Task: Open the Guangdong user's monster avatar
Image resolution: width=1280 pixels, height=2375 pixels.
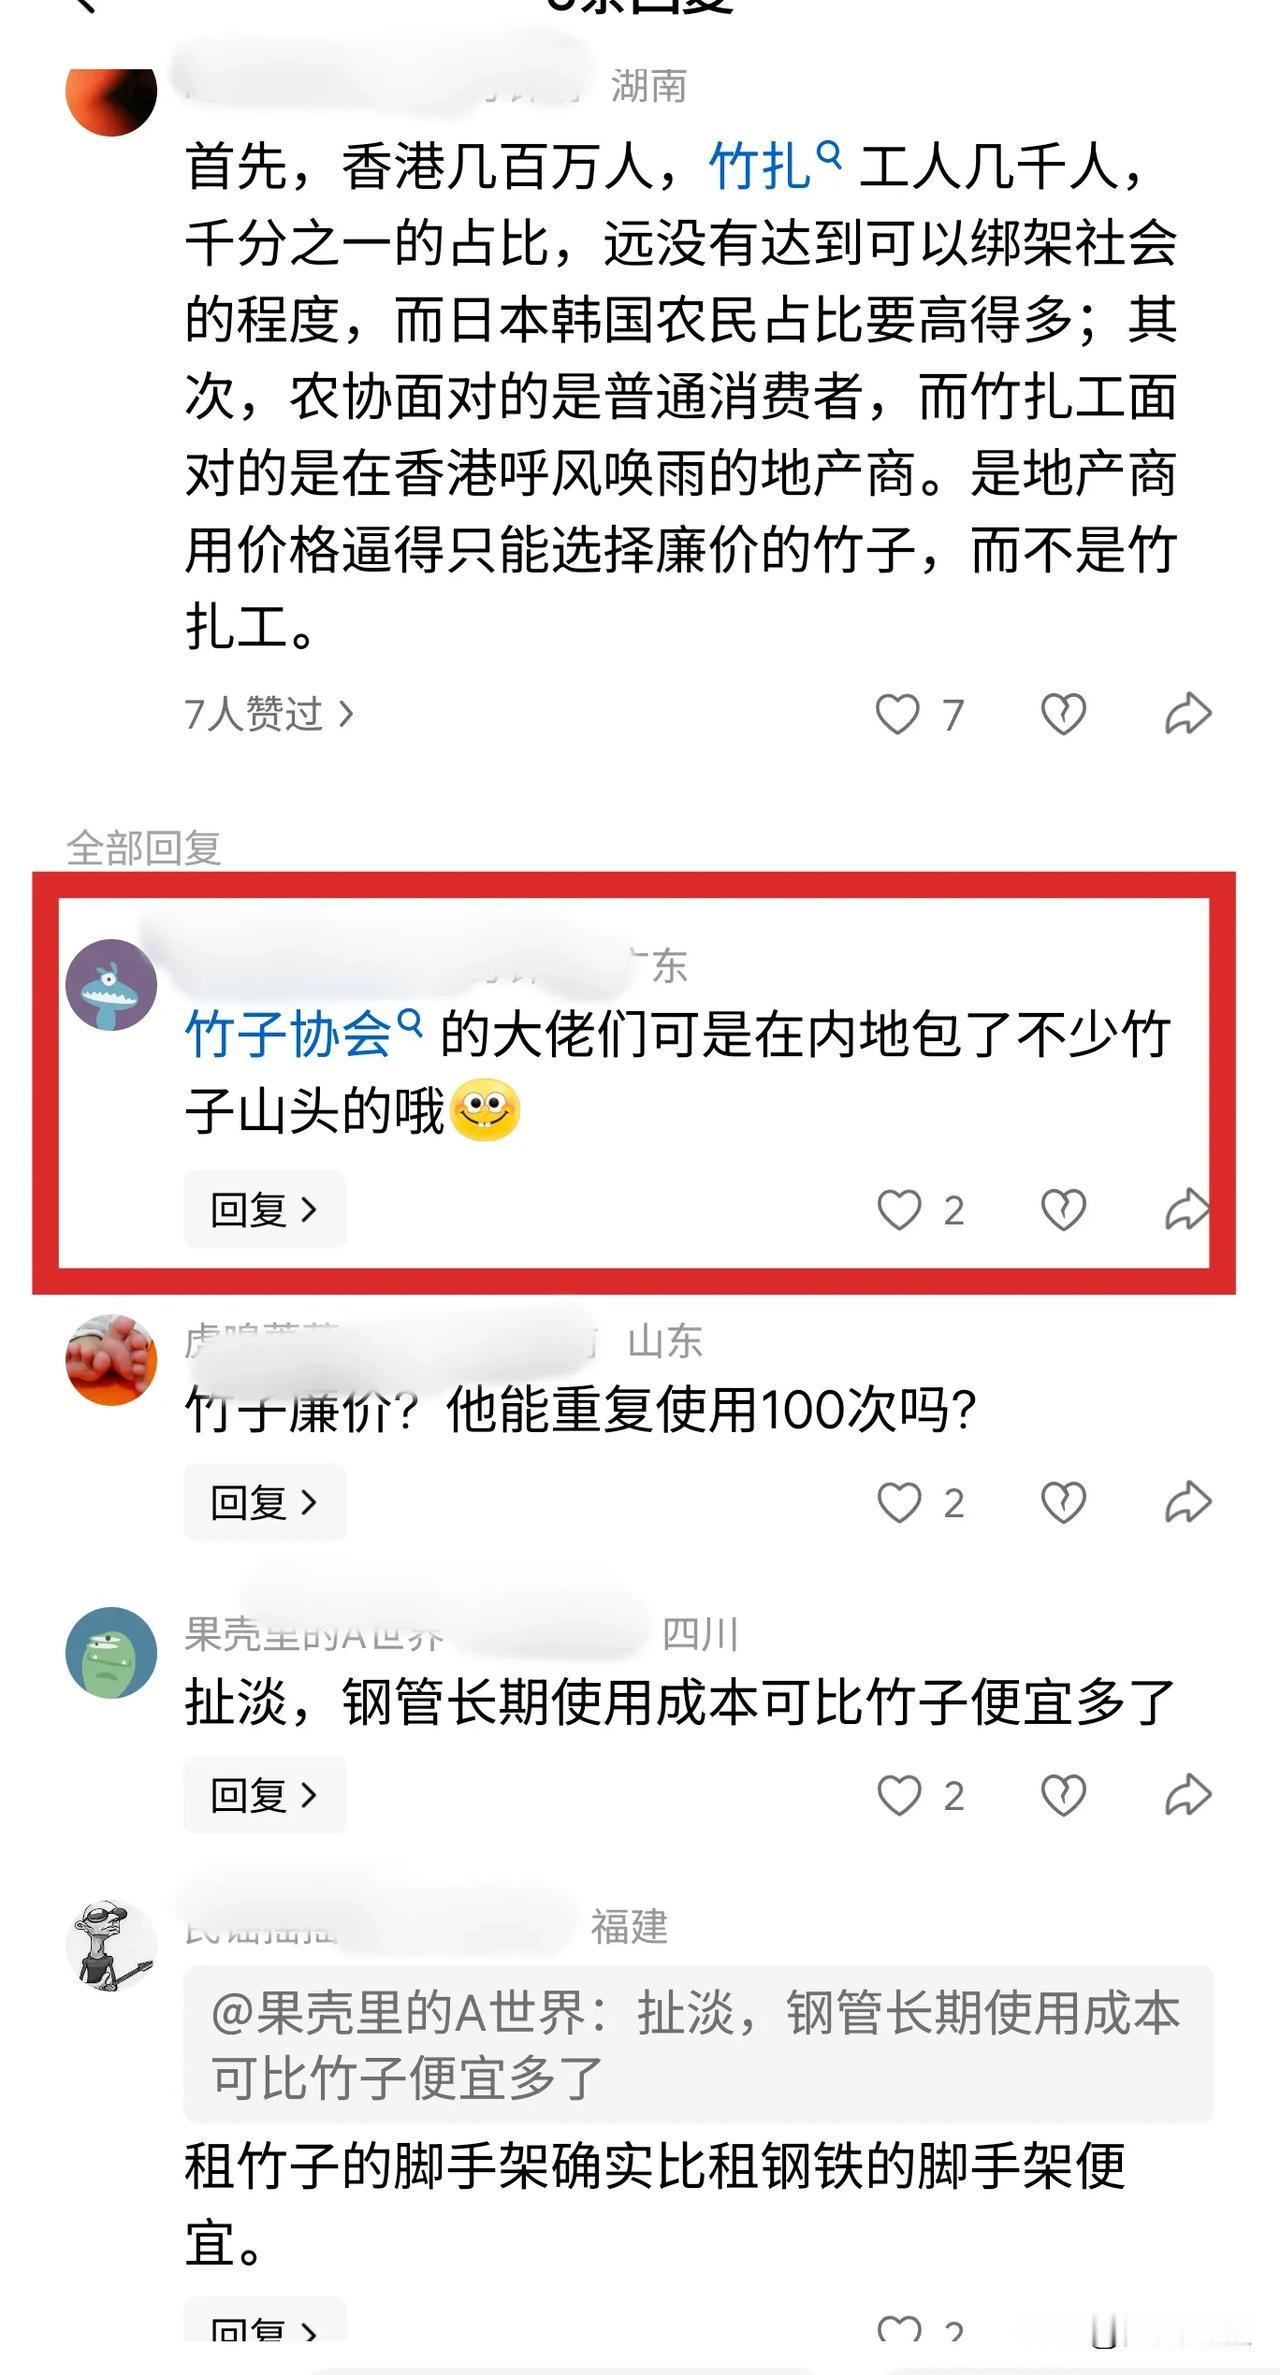Action: click(x=111, y=985)
